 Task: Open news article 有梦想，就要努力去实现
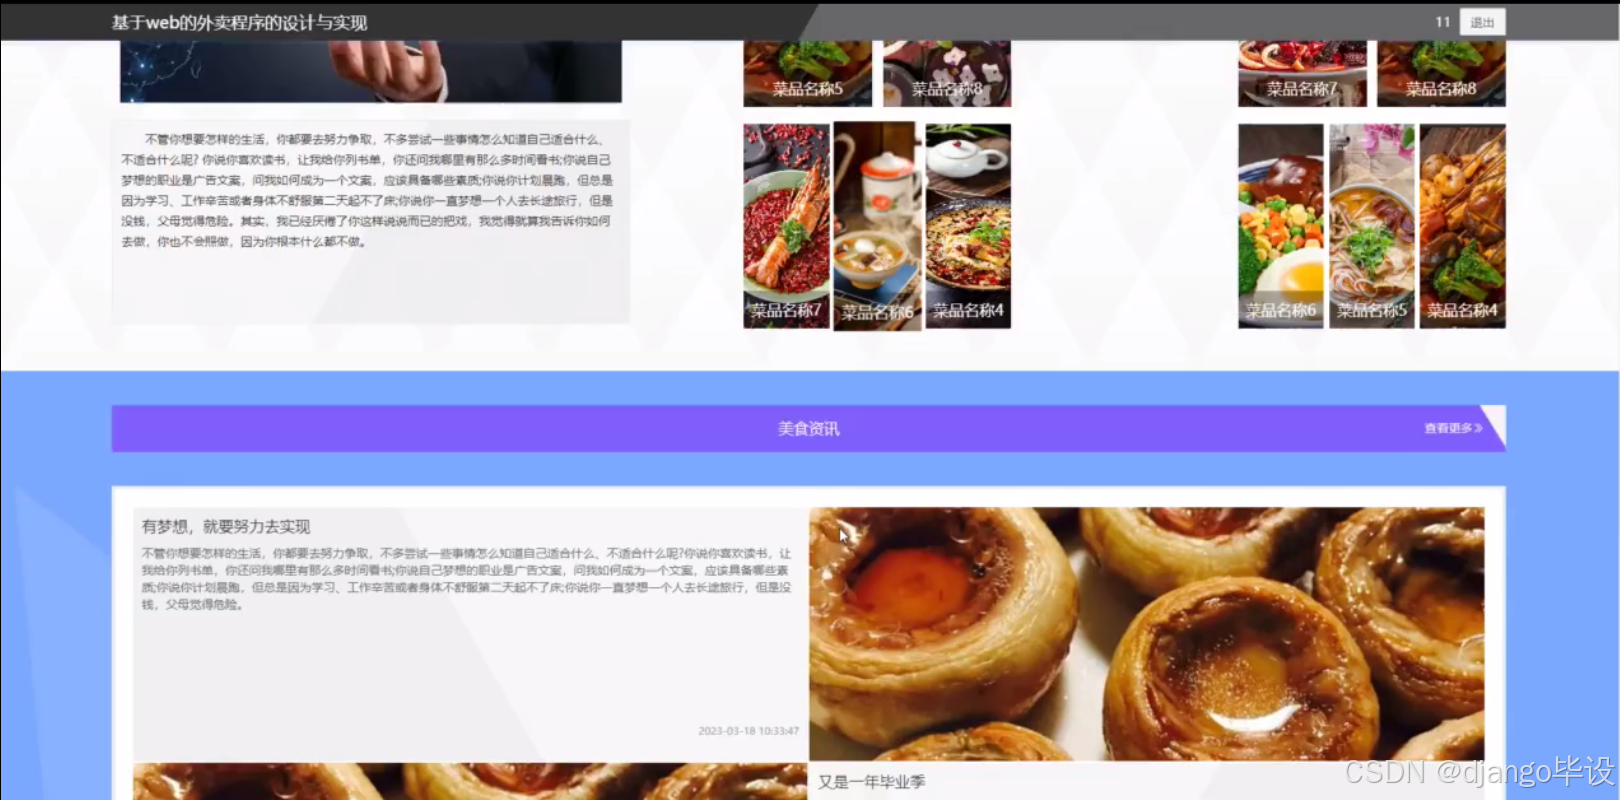226,526
